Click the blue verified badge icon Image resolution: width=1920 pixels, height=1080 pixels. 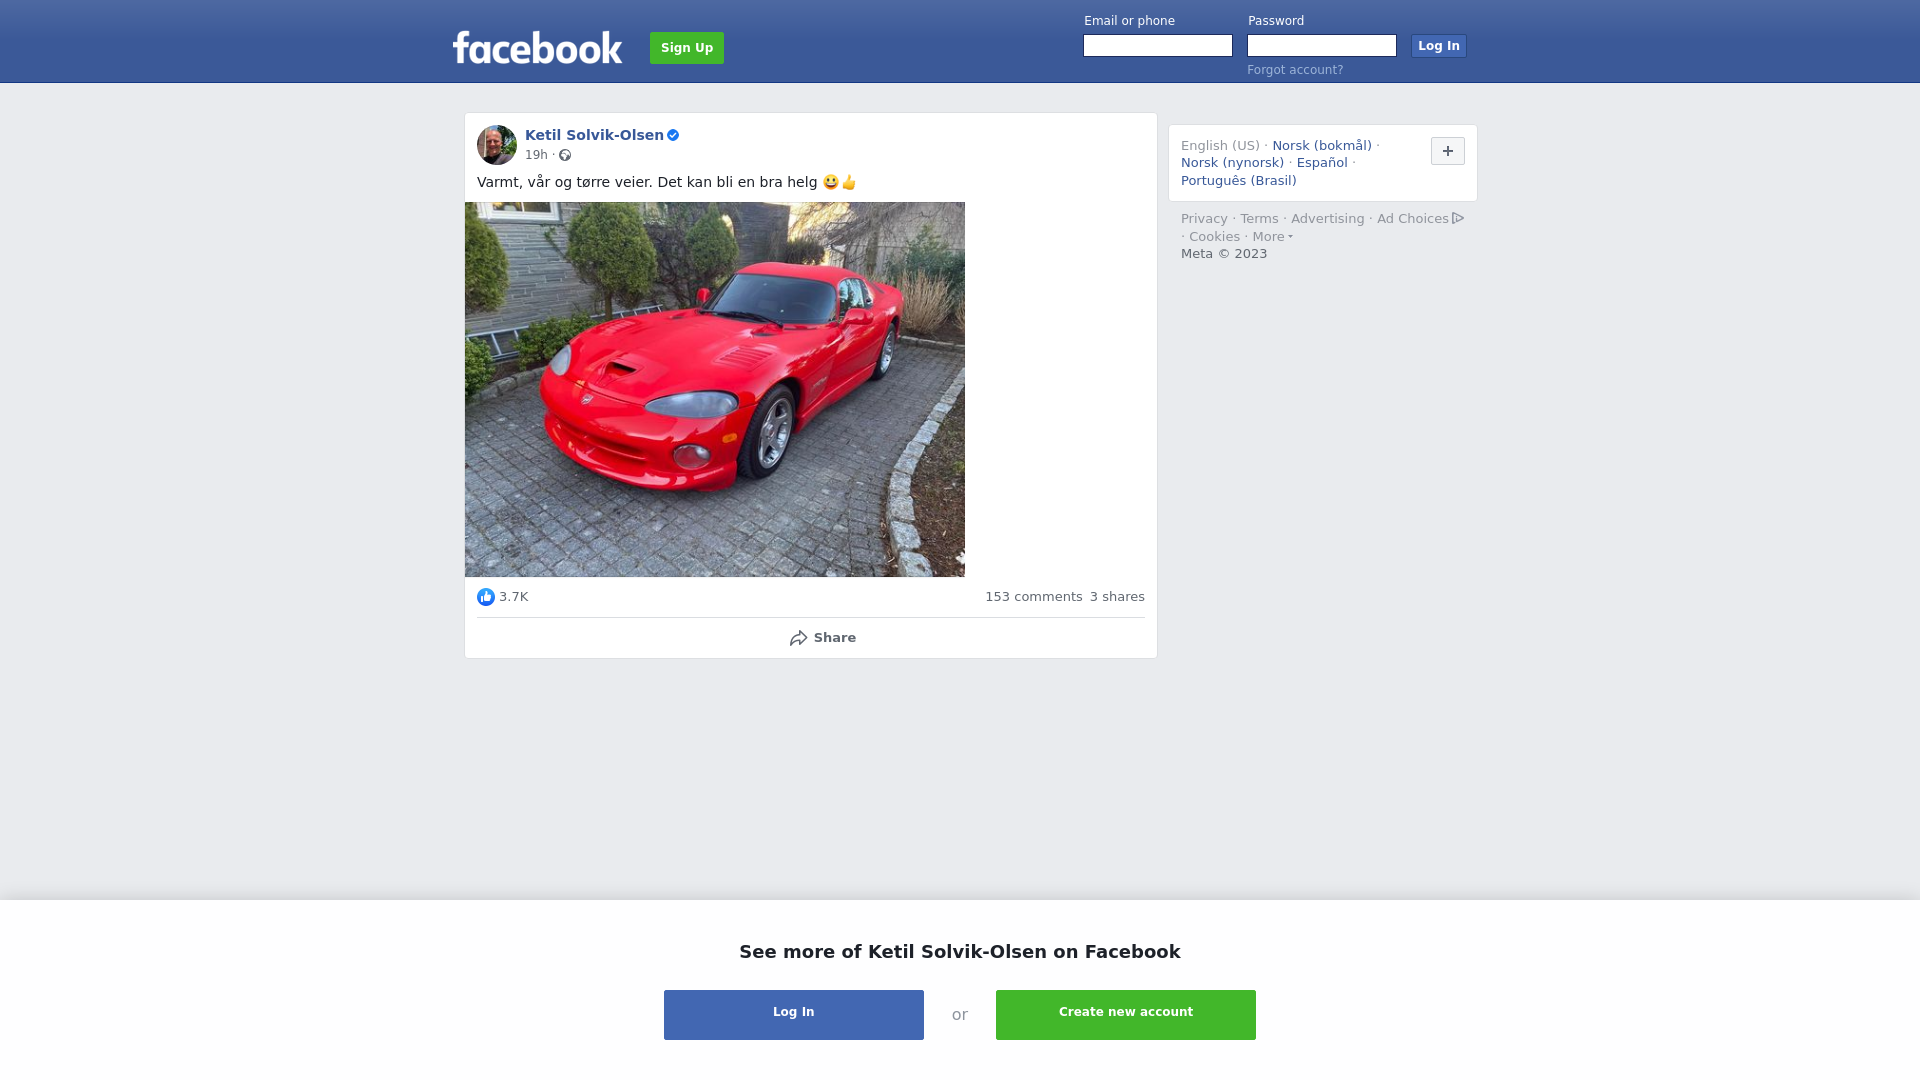tap(673, 135)
